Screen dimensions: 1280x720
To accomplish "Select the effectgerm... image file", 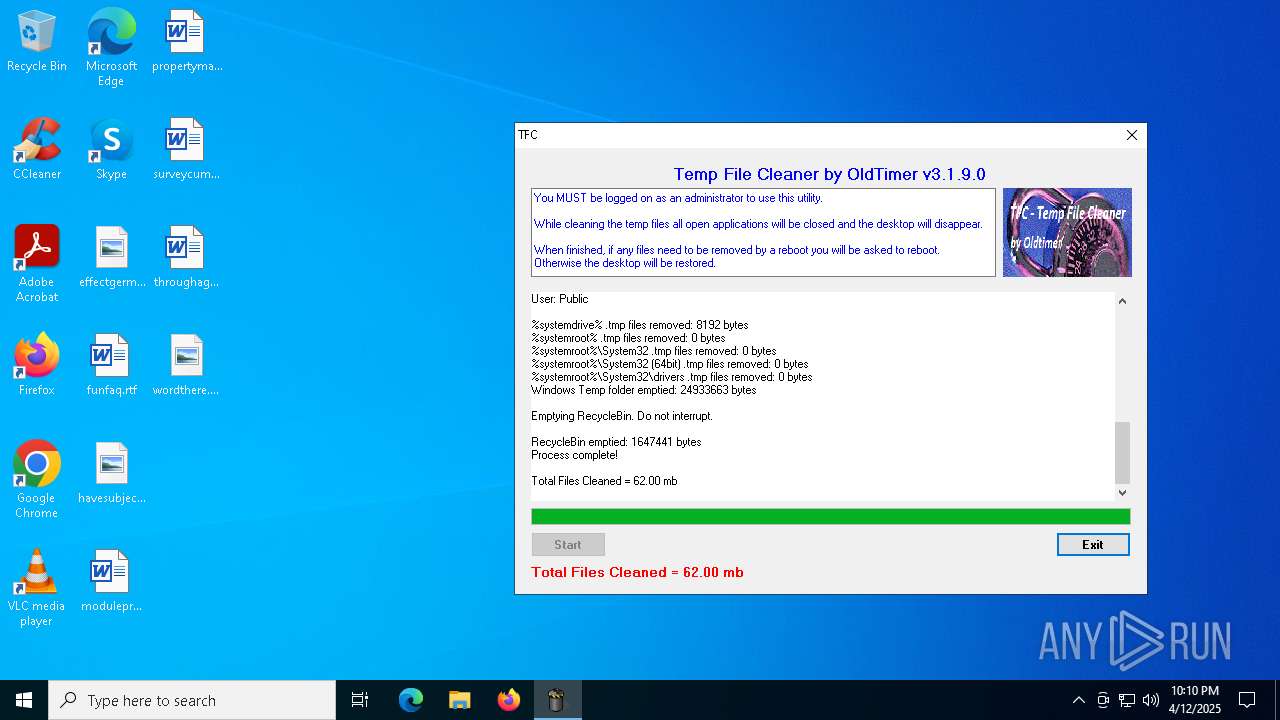I will (x=111, y=257).
